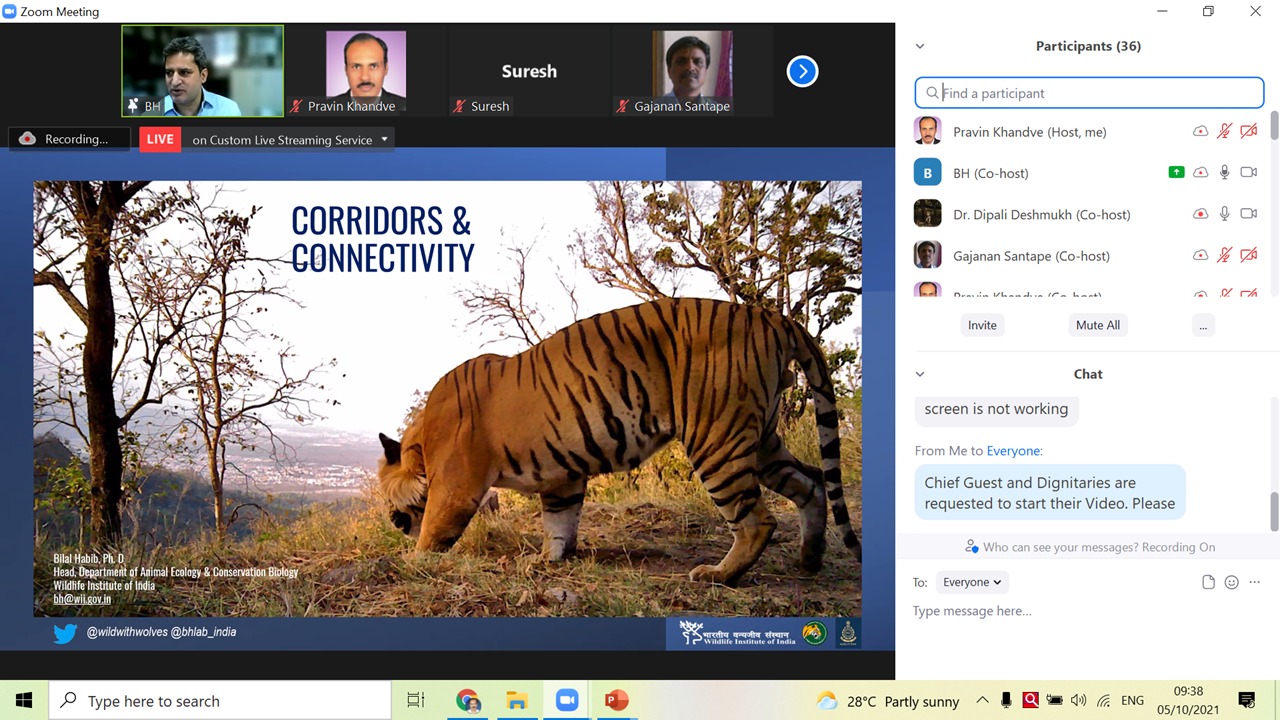Open the chat three-dots more options
The image size is (1280, 720).
point(1256,582)
